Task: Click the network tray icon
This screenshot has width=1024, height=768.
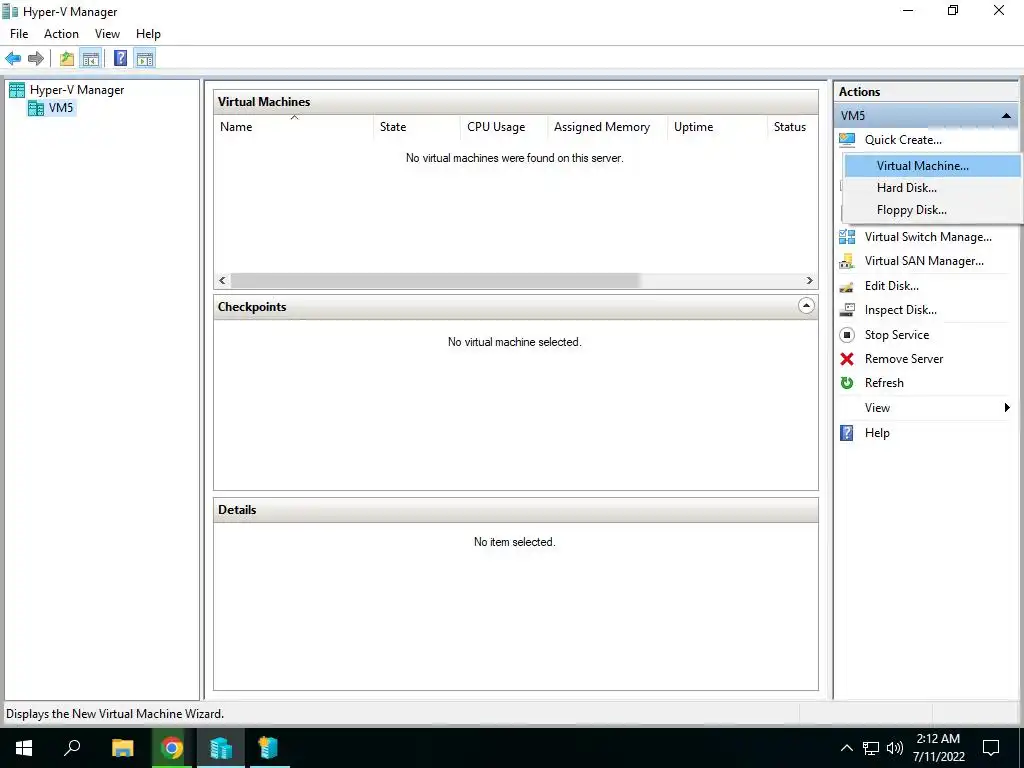Action: coord(871,748)
